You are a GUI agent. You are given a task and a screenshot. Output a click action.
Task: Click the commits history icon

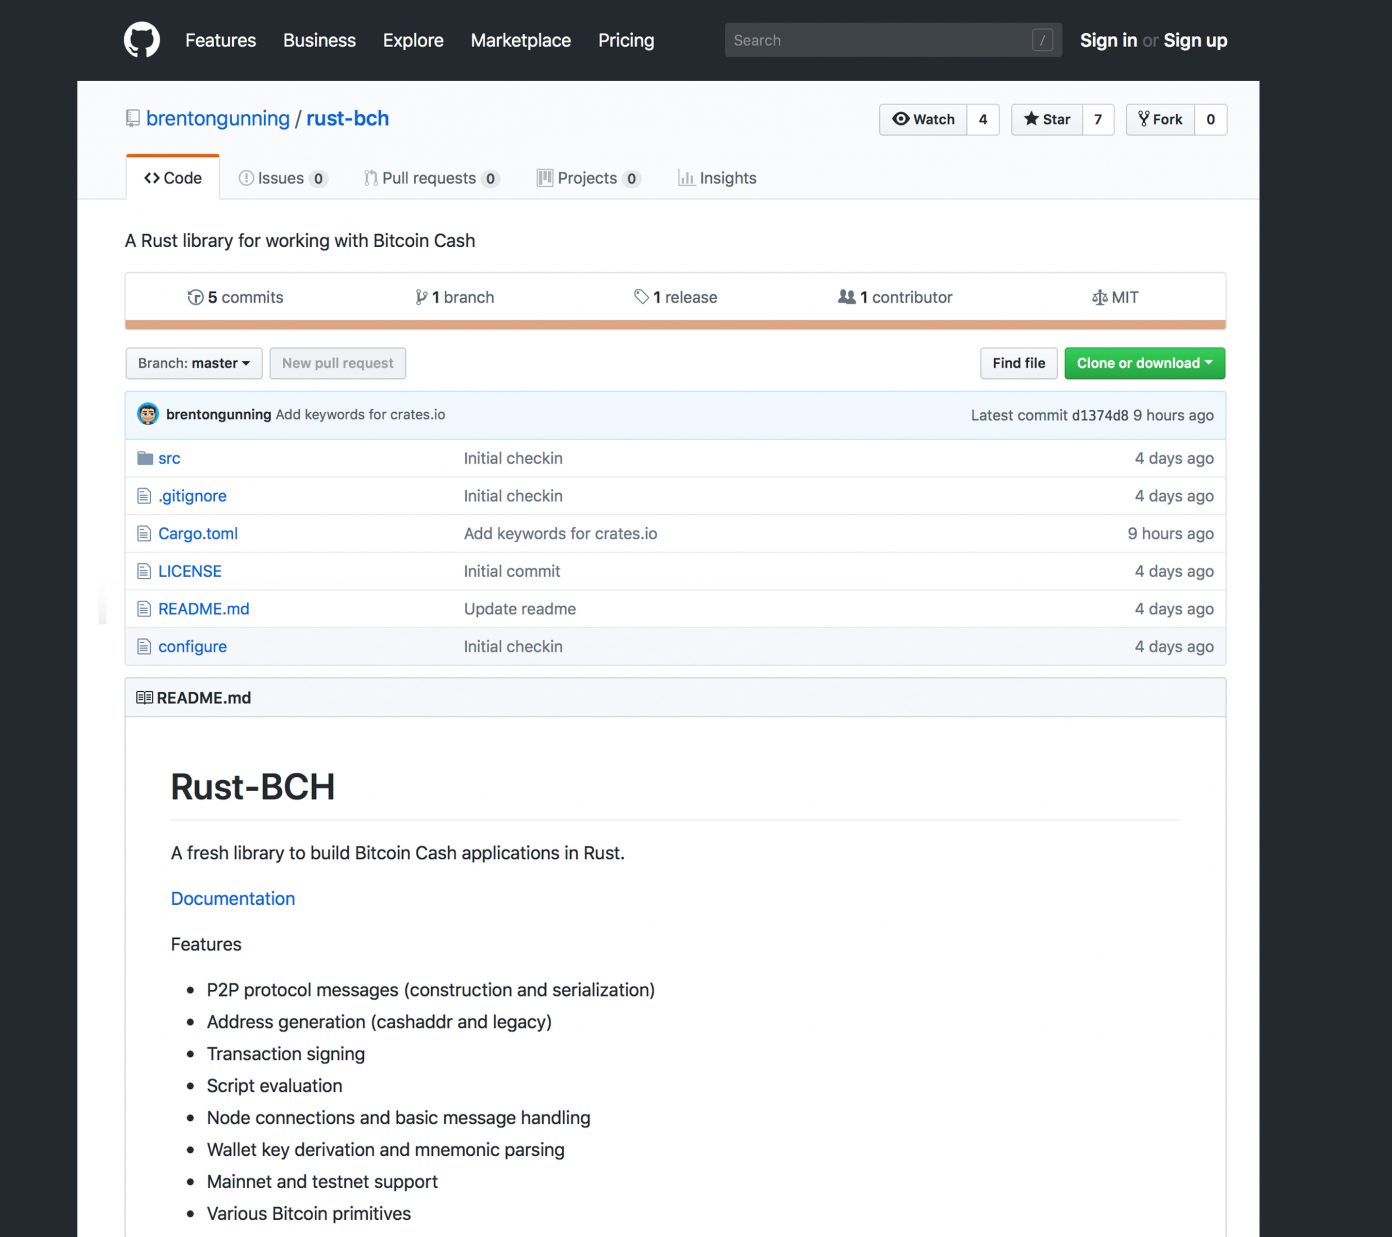click(x=195, y=297)
